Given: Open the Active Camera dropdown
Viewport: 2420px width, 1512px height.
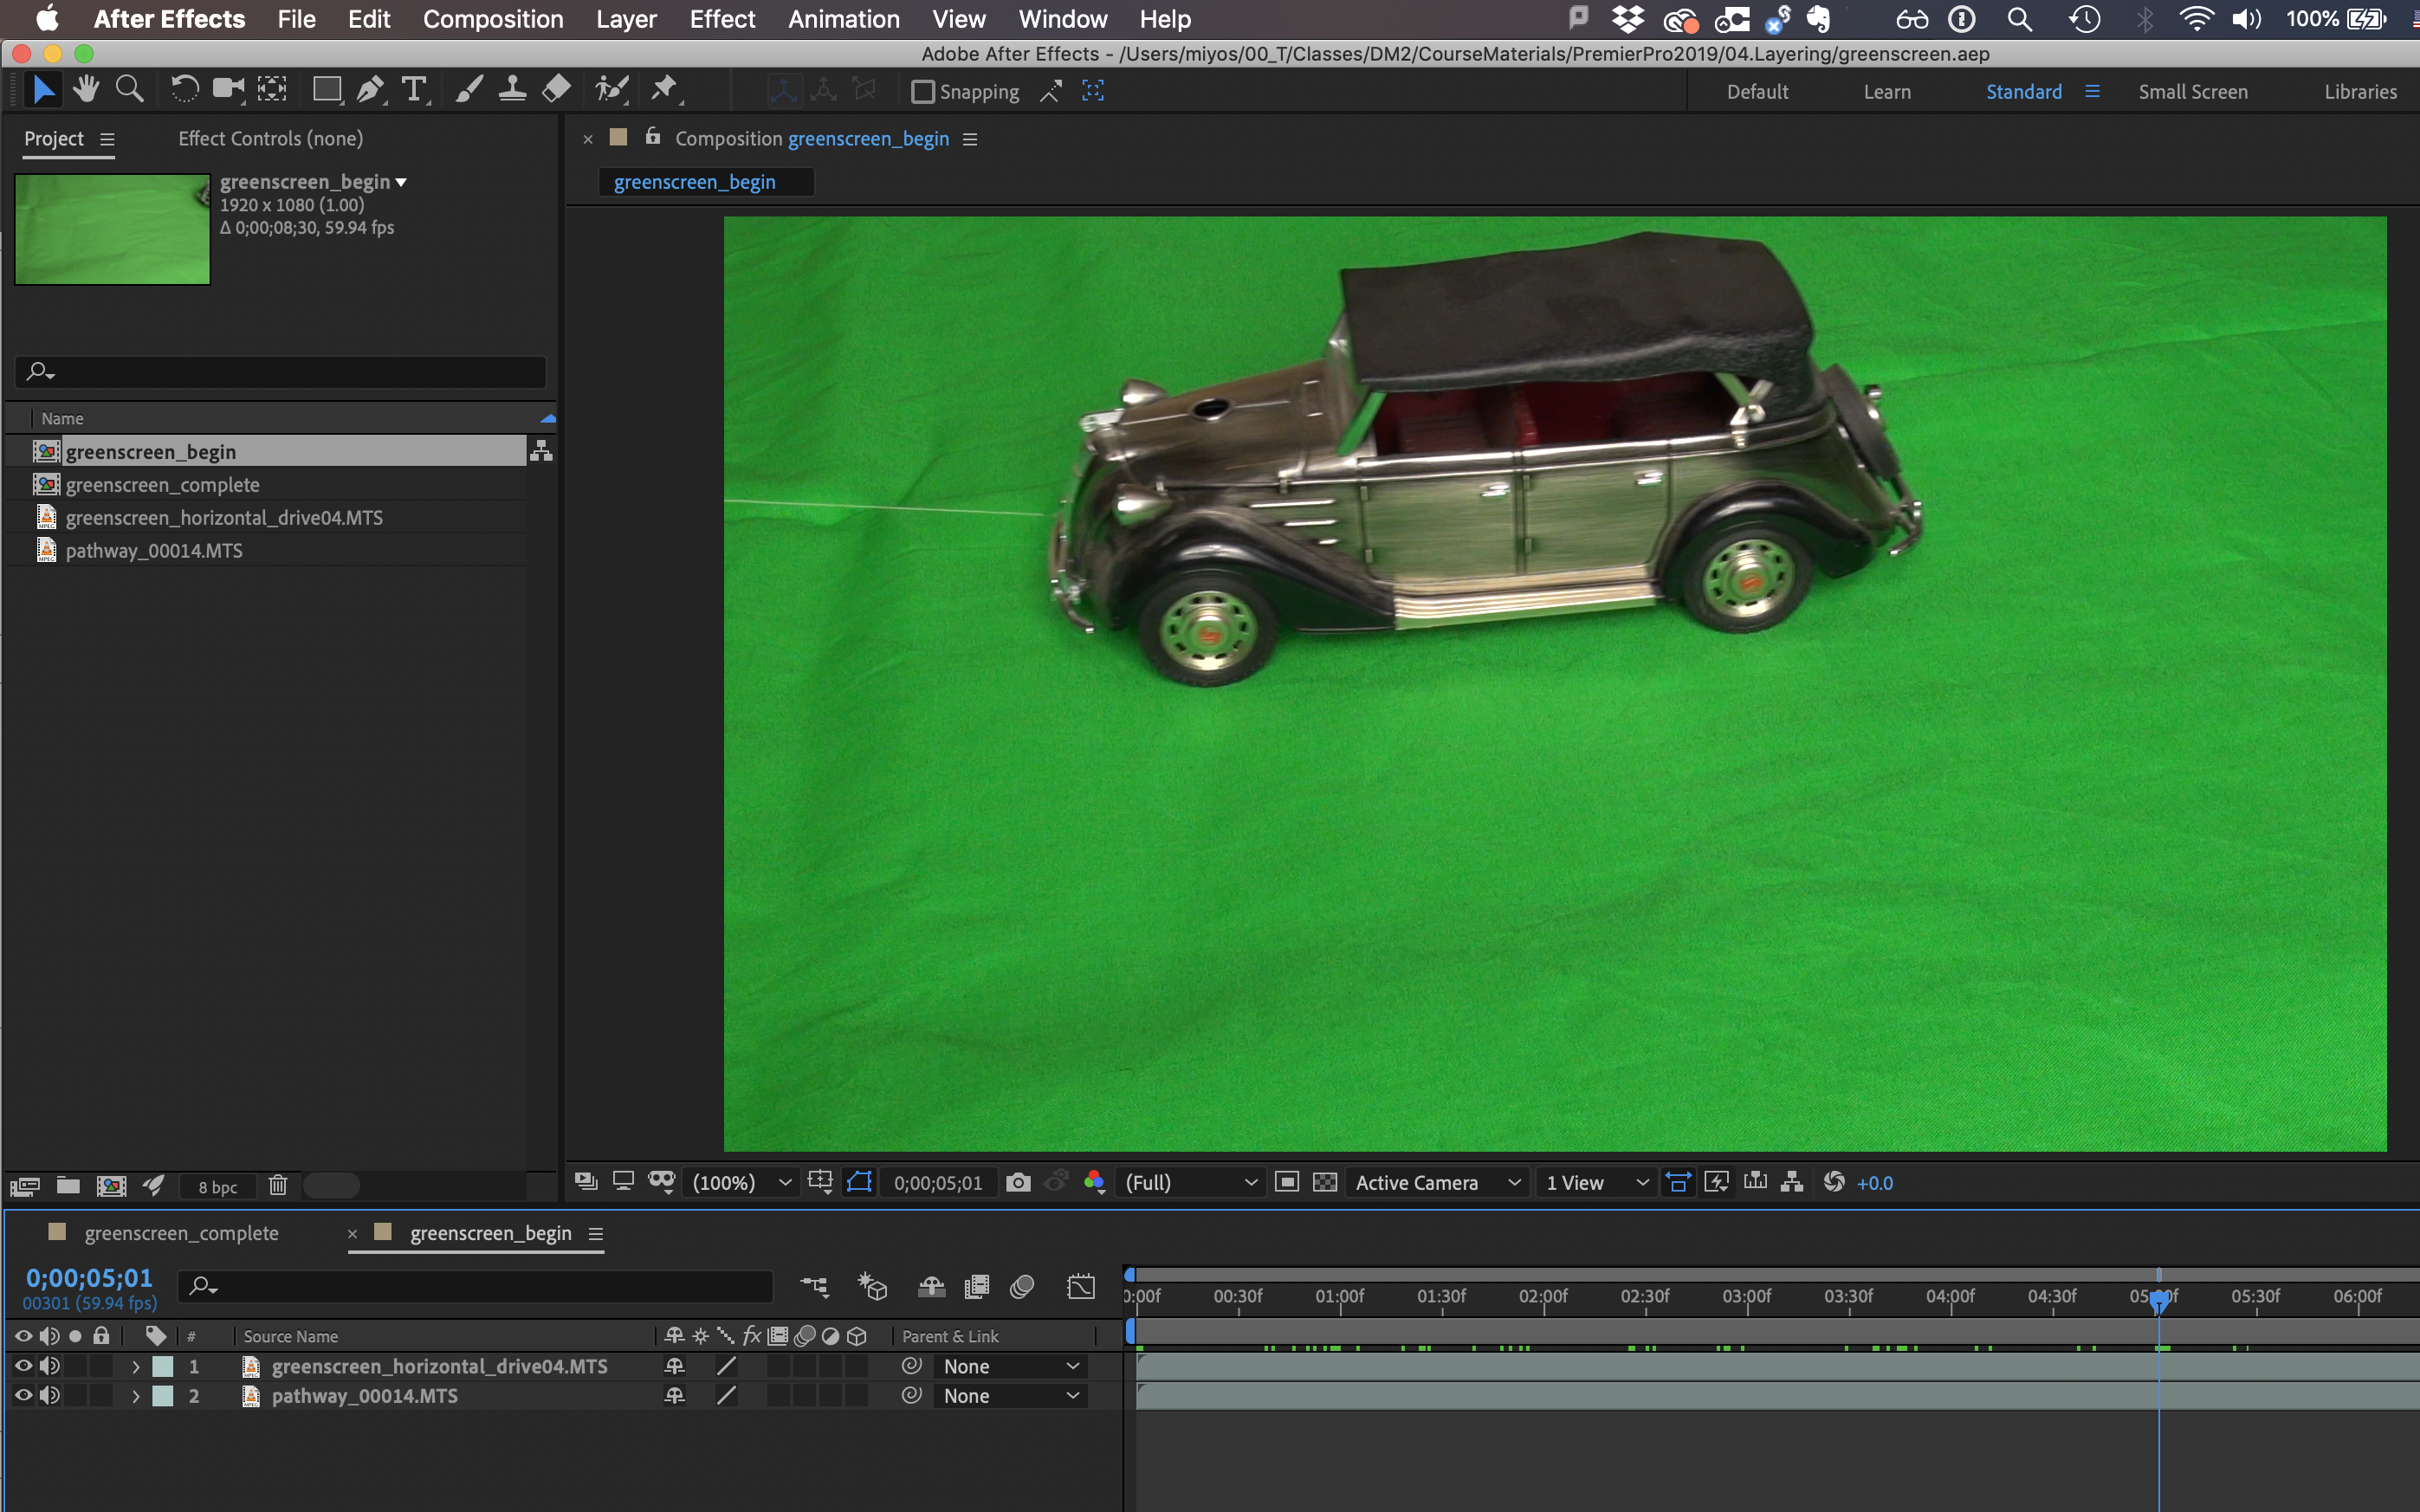Looking at the screenshot, I should (1437, 1183).
